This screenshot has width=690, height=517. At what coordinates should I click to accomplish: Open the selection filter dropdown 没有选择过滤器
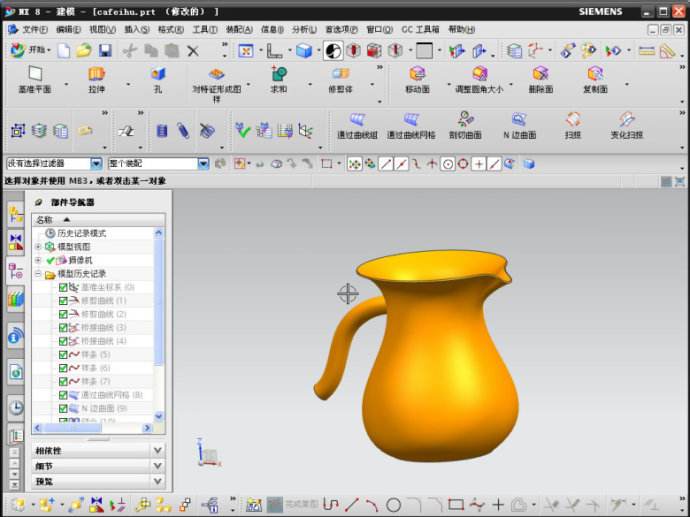click(x=96, y=164)
